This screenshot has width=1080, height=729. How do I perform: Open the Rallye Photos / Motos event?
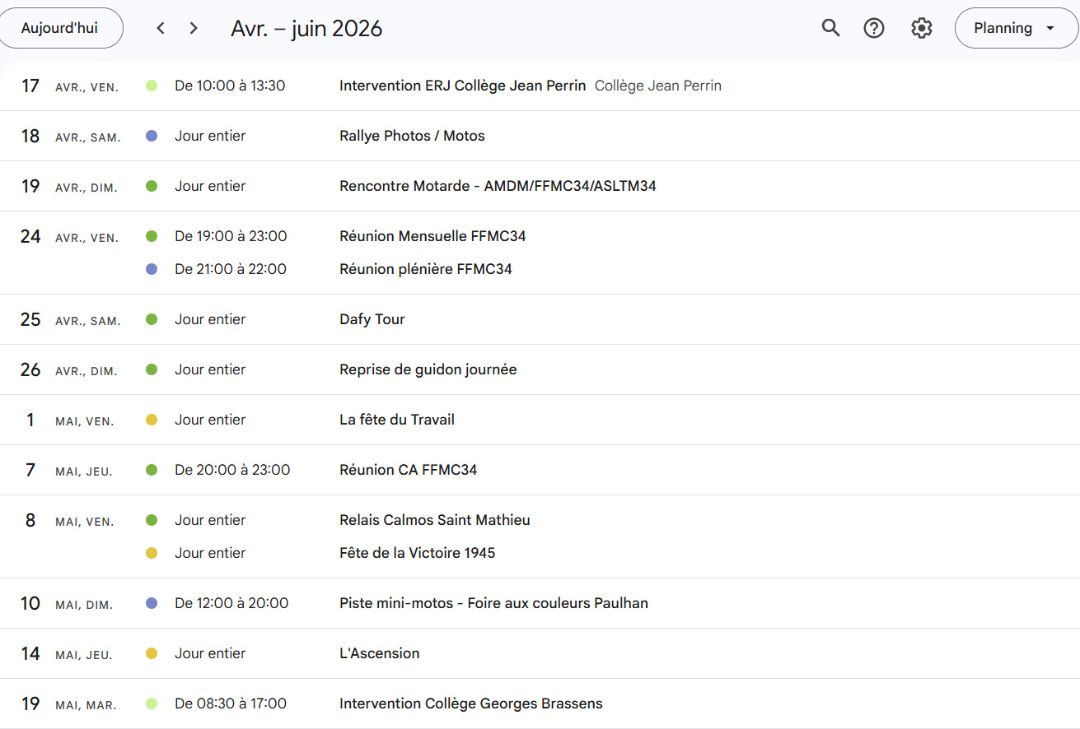point(412,136)
